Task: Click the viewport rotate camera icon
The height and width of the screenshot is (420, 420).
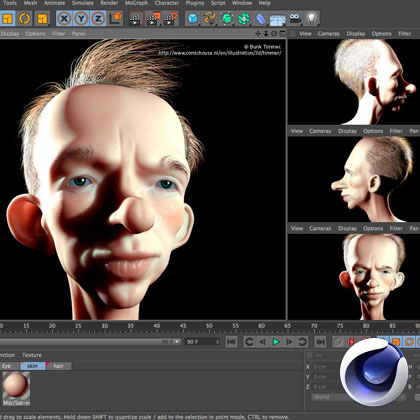Action: pos(274,33)
